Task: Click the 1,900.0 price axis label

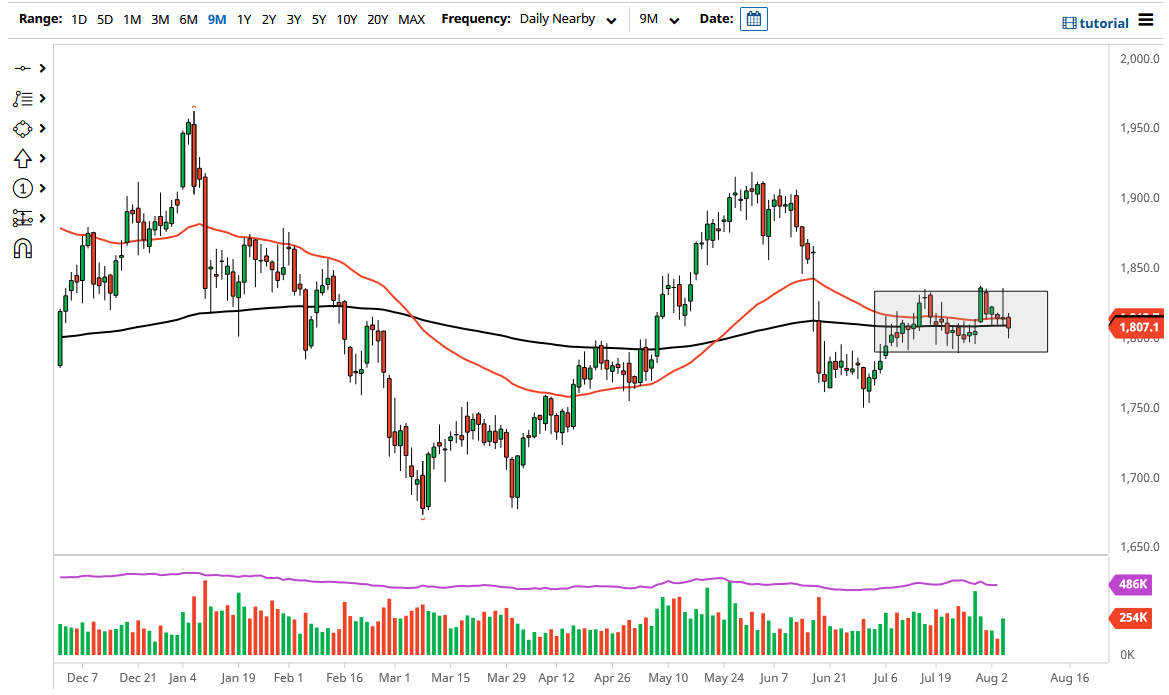Action: click(x=1140, y=198)
